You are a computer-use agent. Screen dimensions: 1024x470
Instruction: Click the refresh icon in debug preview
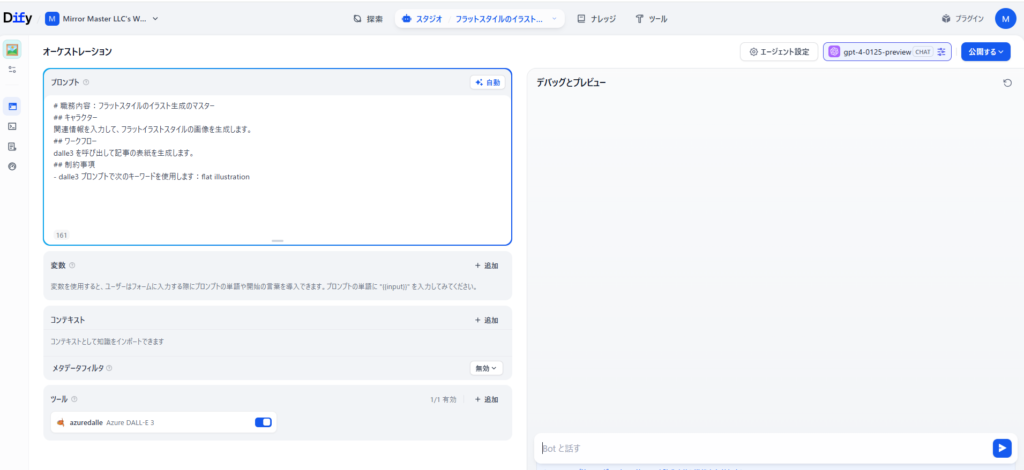1007,83
